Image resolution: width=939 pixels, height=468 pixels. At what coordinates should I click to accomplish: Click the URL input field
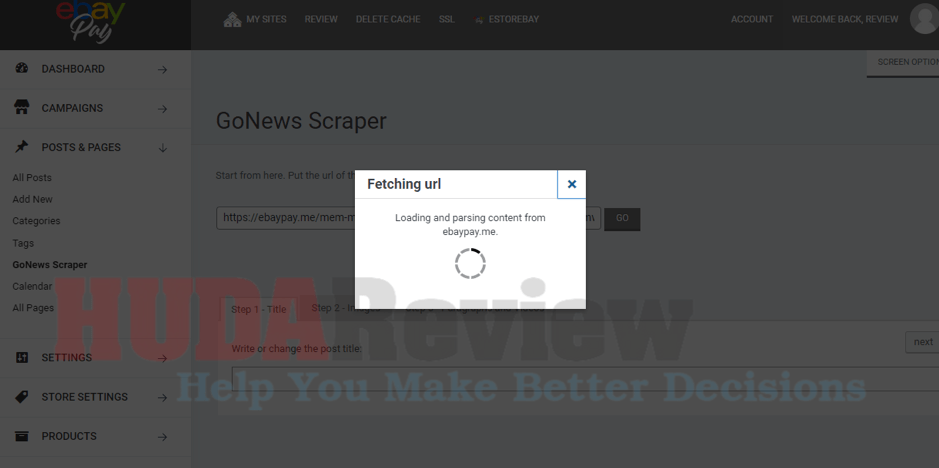[x=408, y=218]
